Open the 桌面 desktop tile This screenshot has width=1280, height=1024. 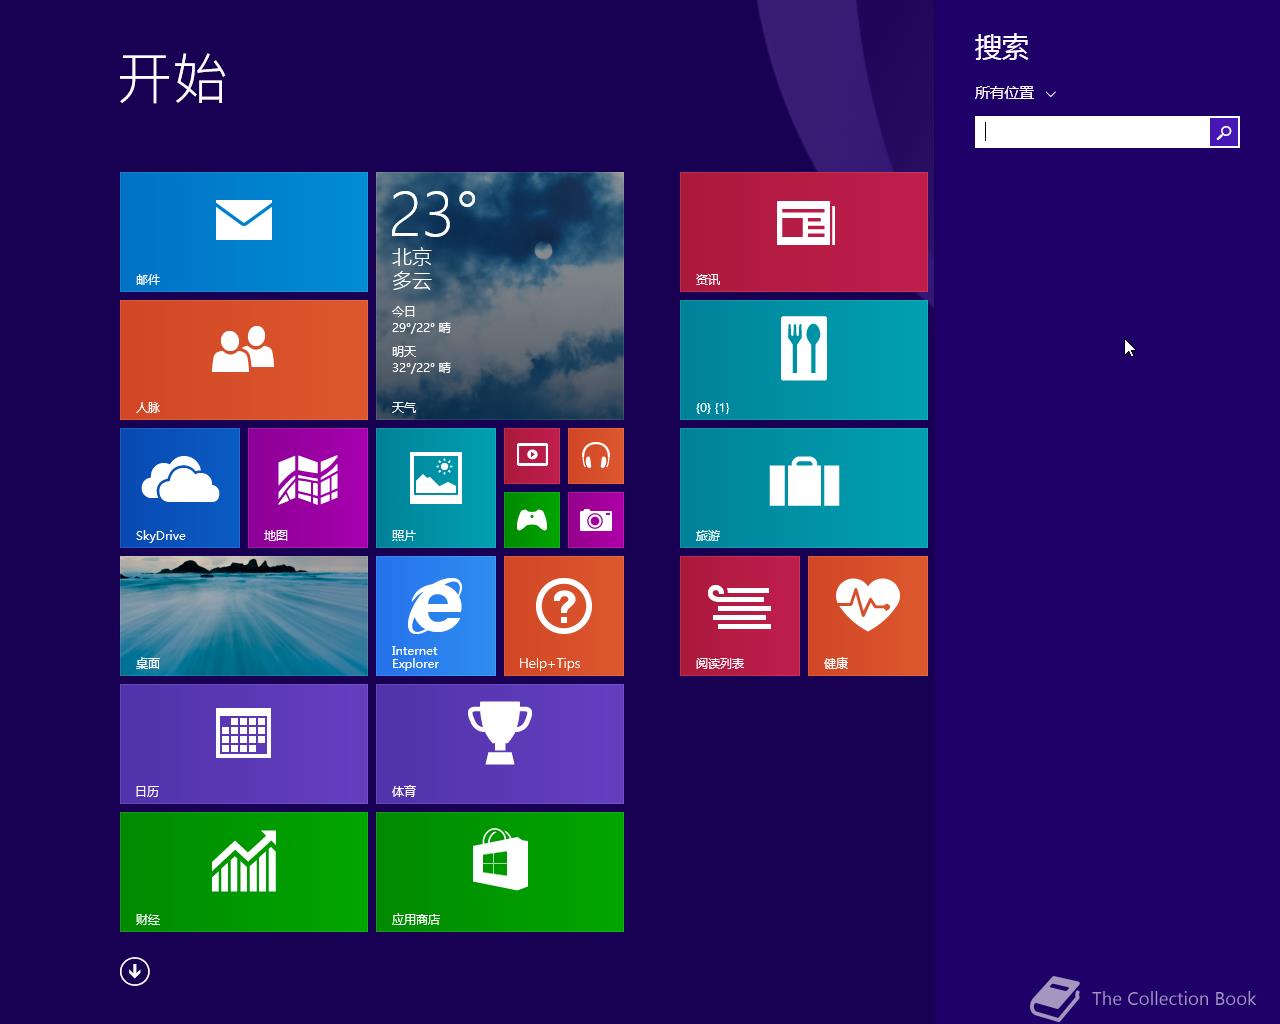tap(244, 616)
